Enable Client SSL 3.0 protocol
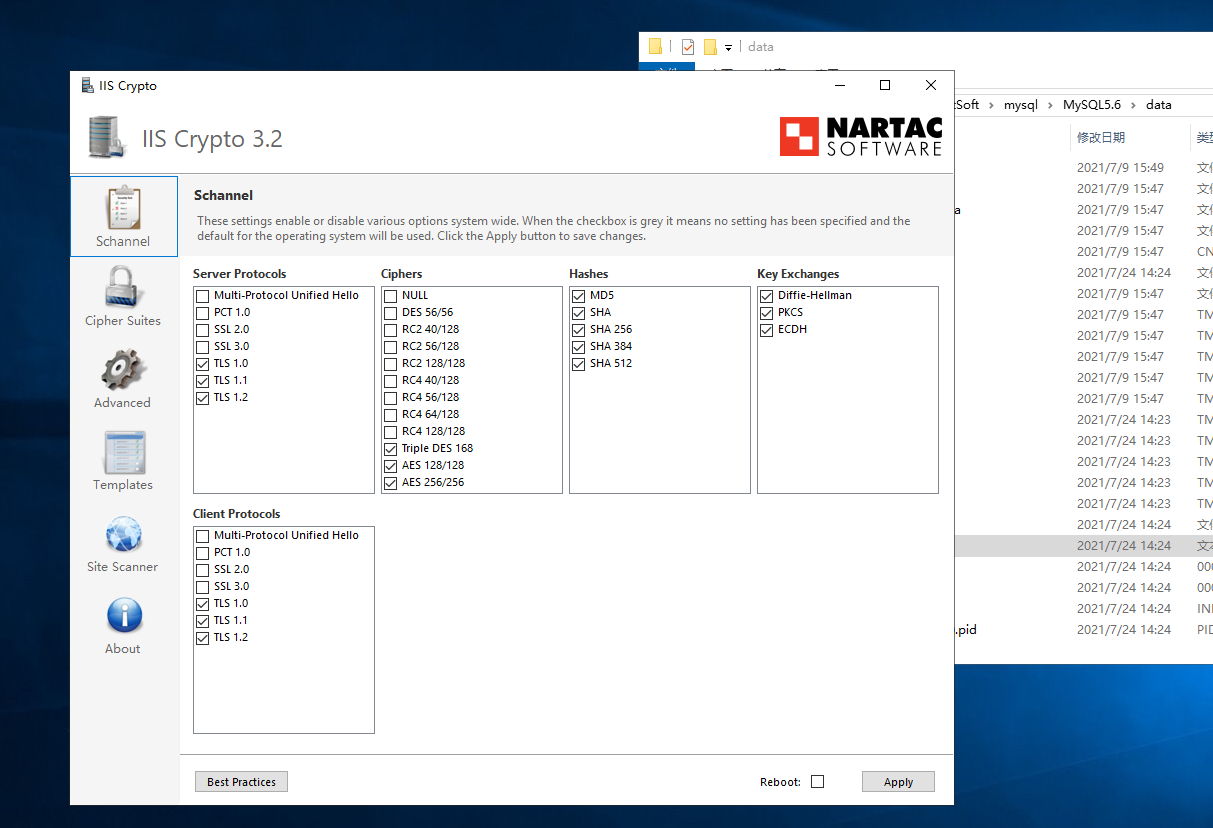Image resolution: width=1213 pixels, height=828 pixels. [203, 587]
